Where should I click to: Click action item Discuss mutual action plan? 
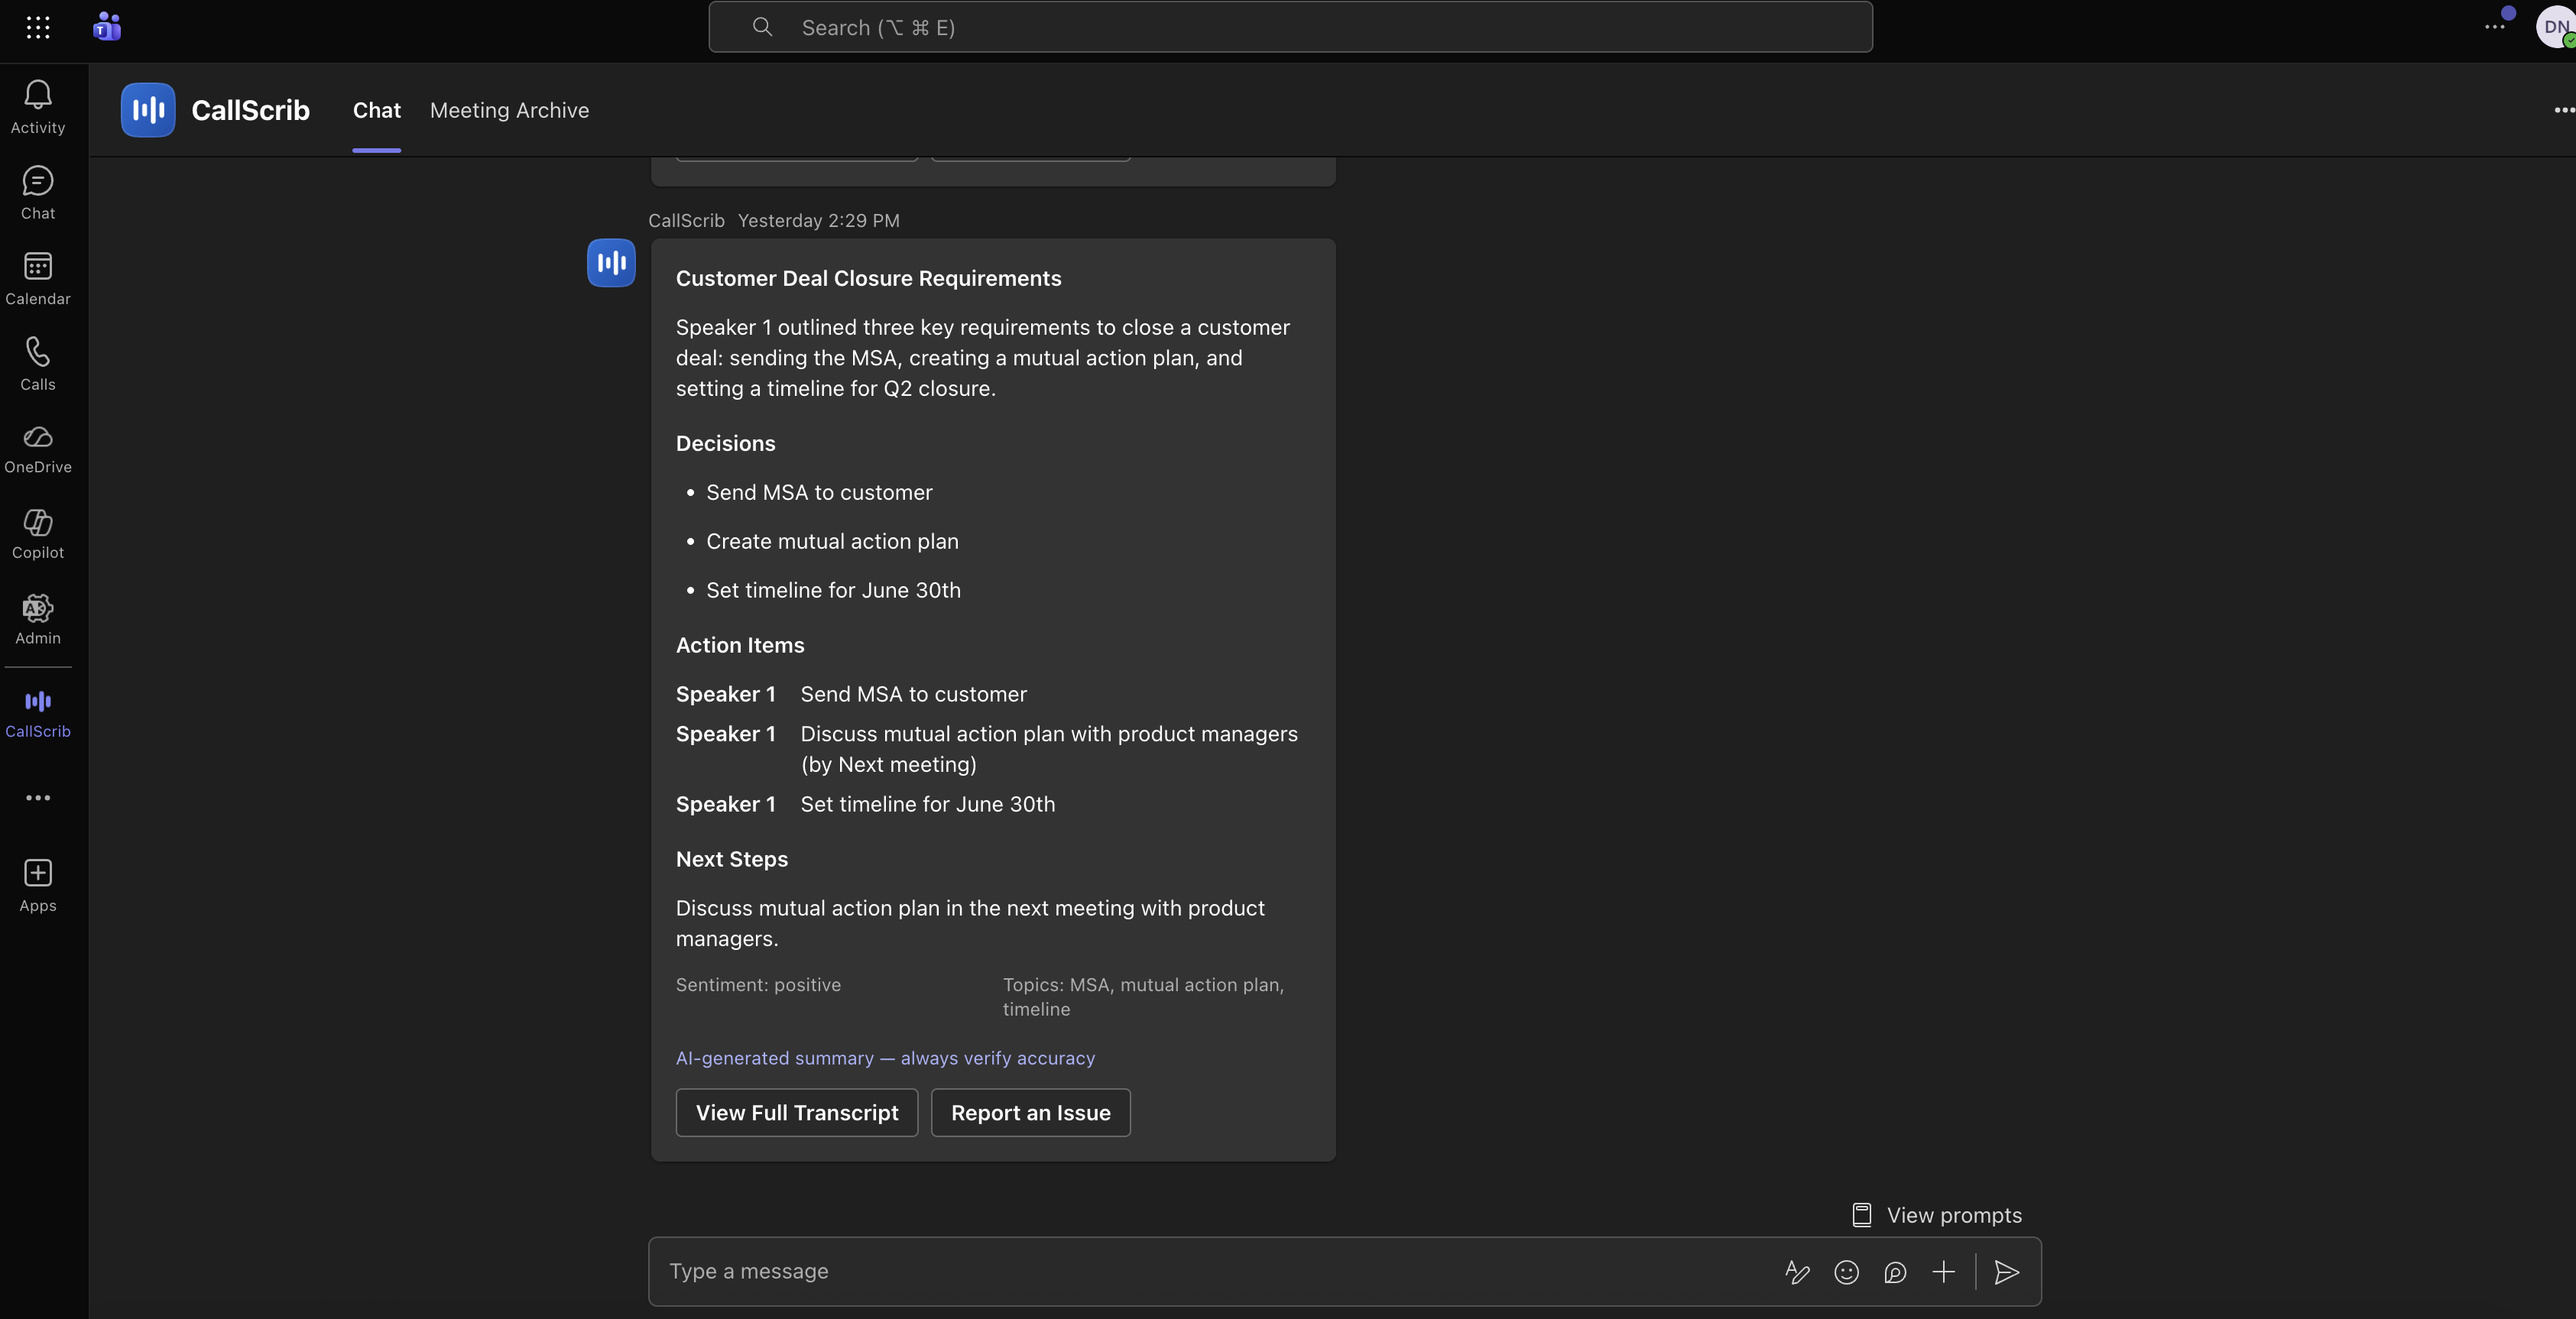(x=1049, y=749)
